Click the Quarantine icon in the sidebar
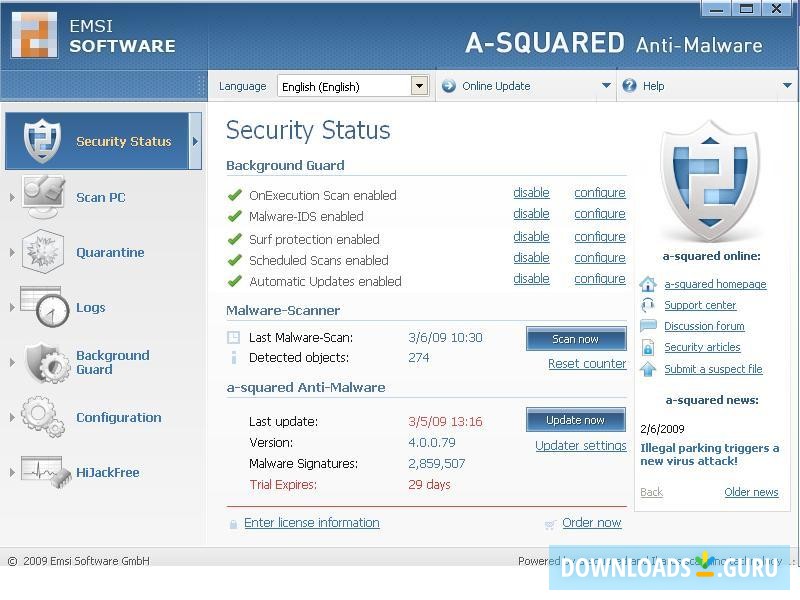 pos(43,252)
